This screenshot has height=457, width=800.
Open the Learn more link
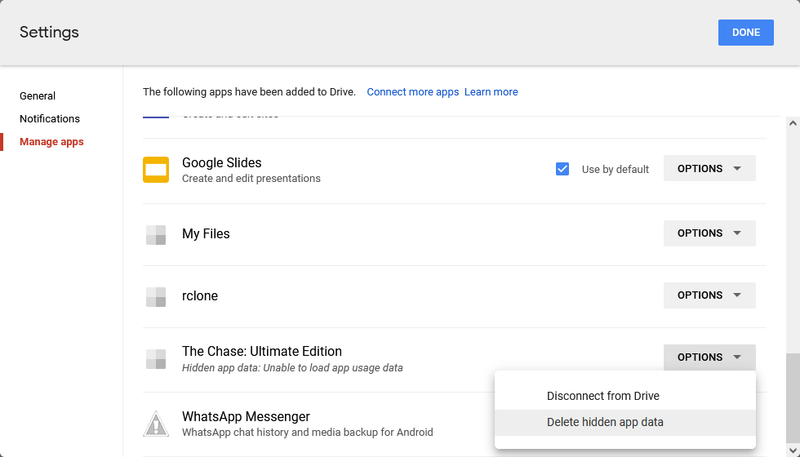491,92
